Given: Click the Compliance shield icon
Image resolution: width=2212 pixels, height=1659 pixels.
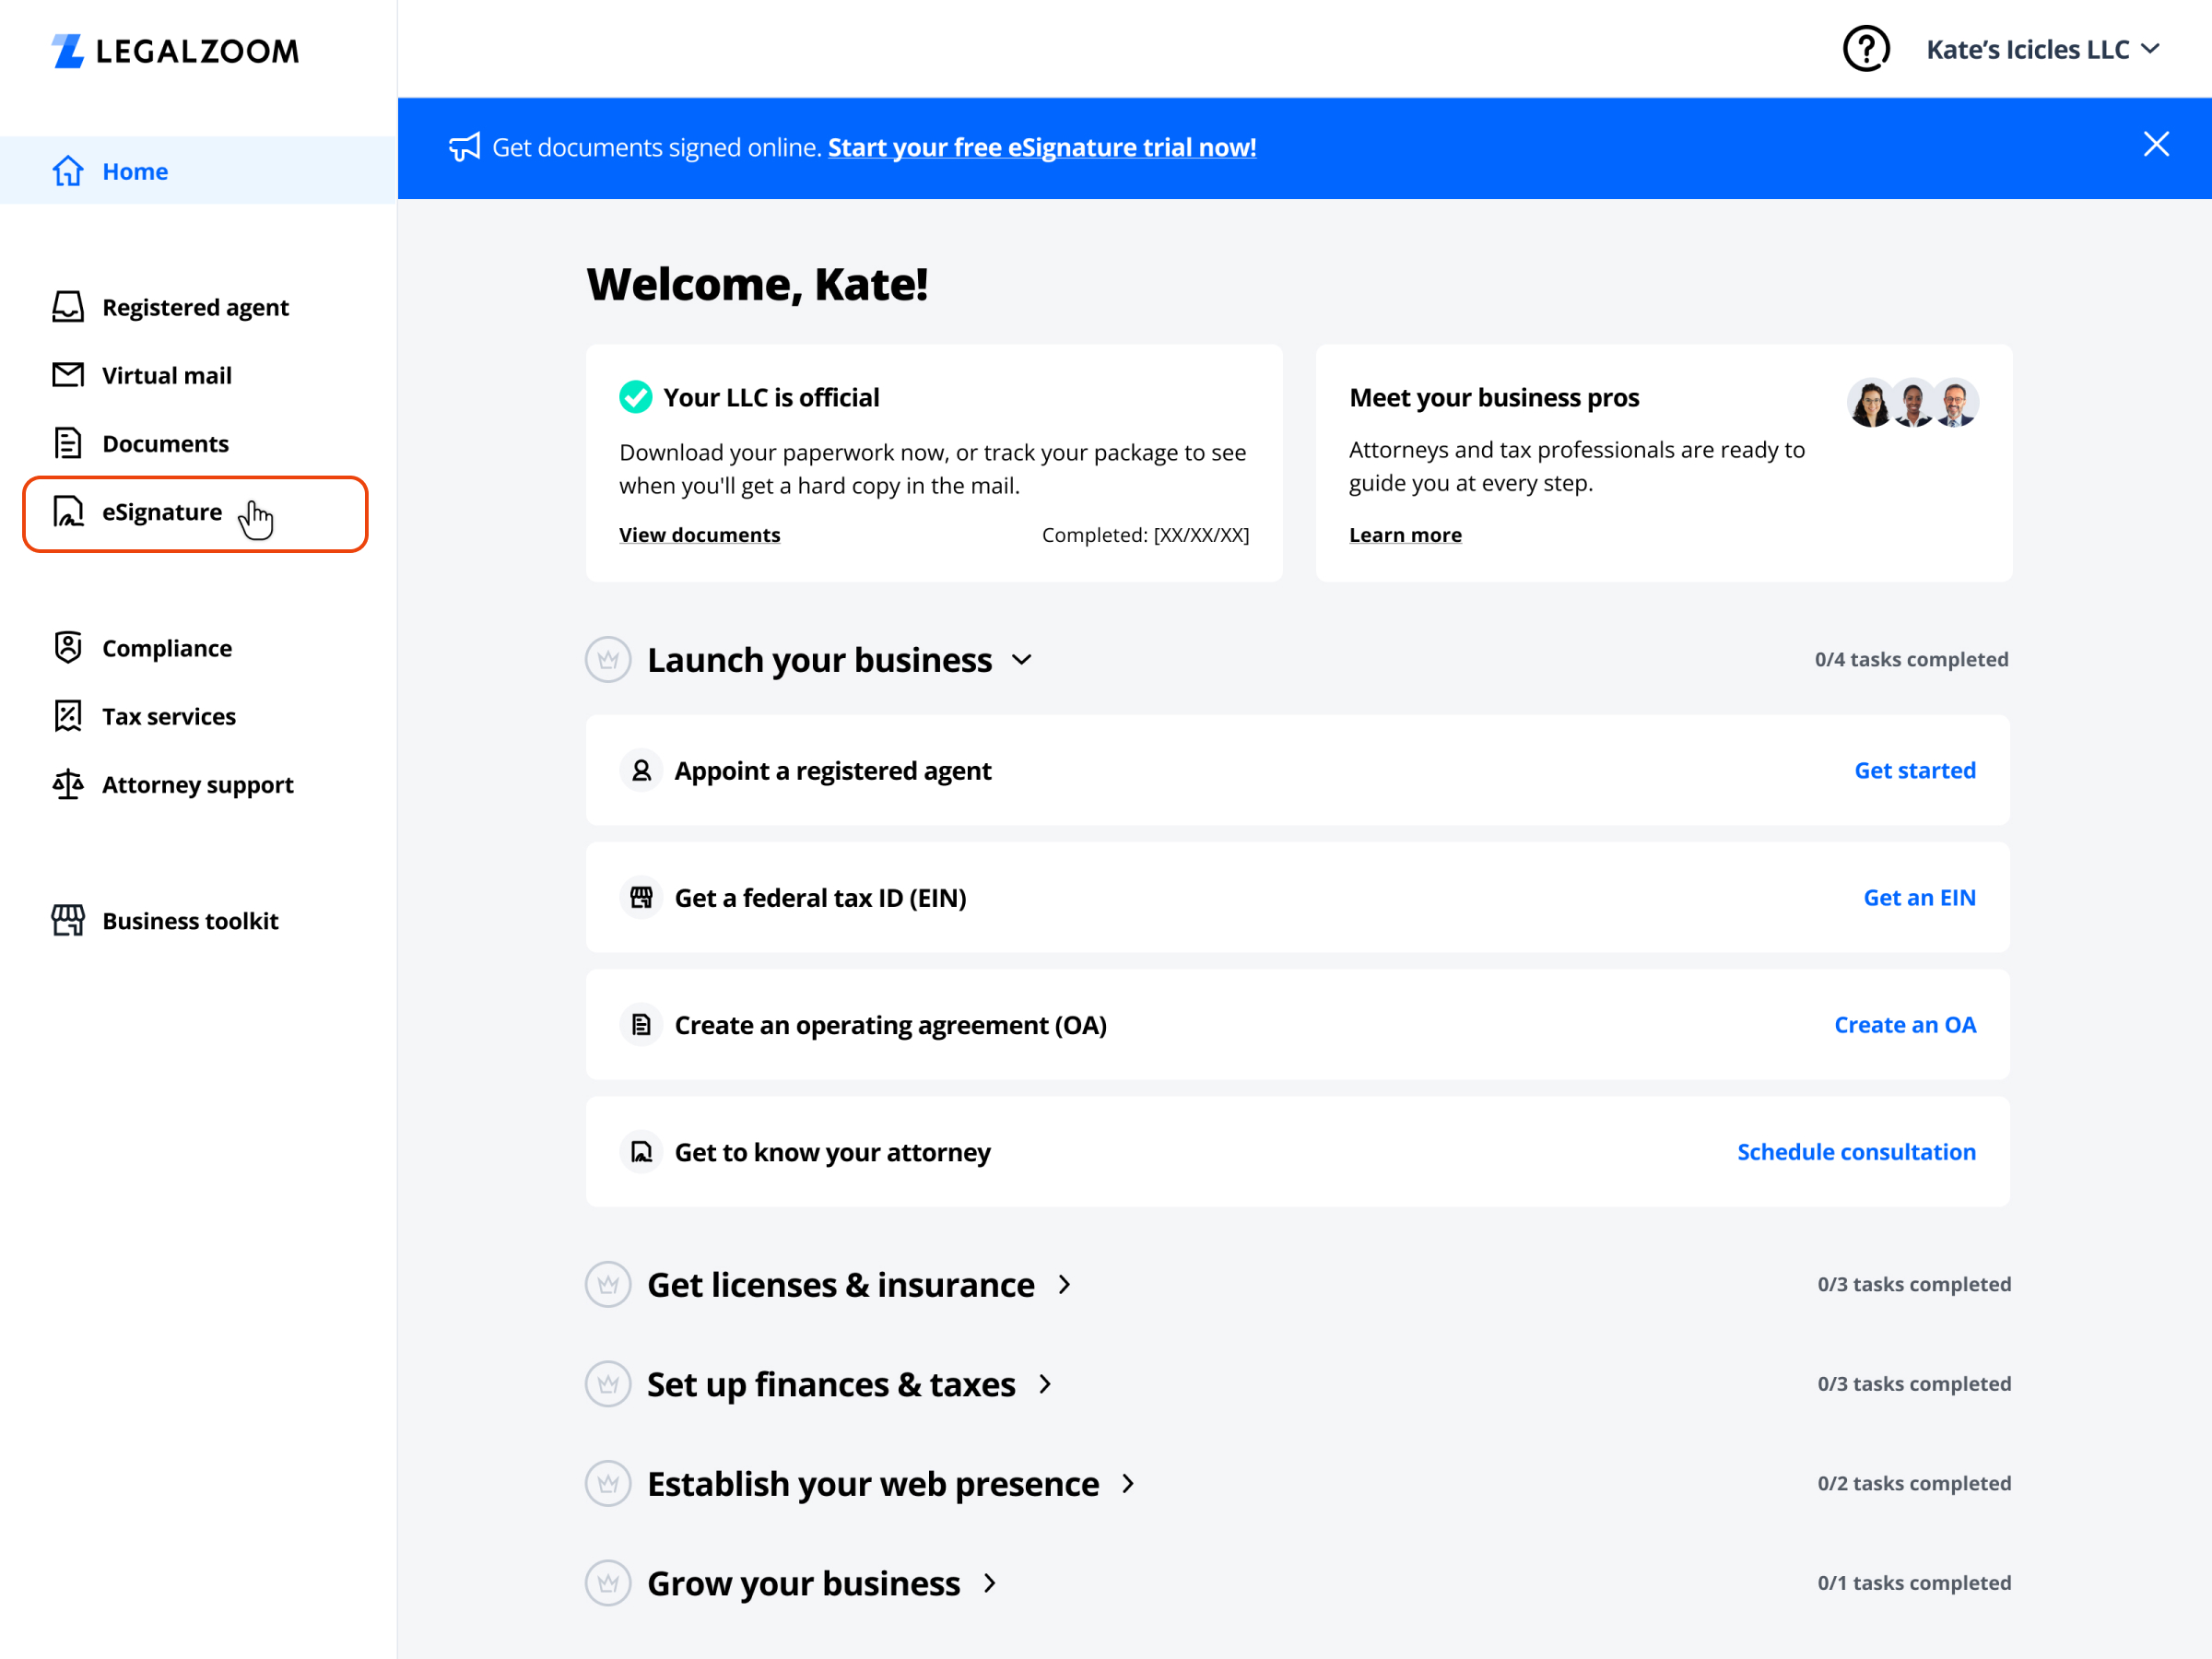Looking at the screenshot, I should 68,648.
